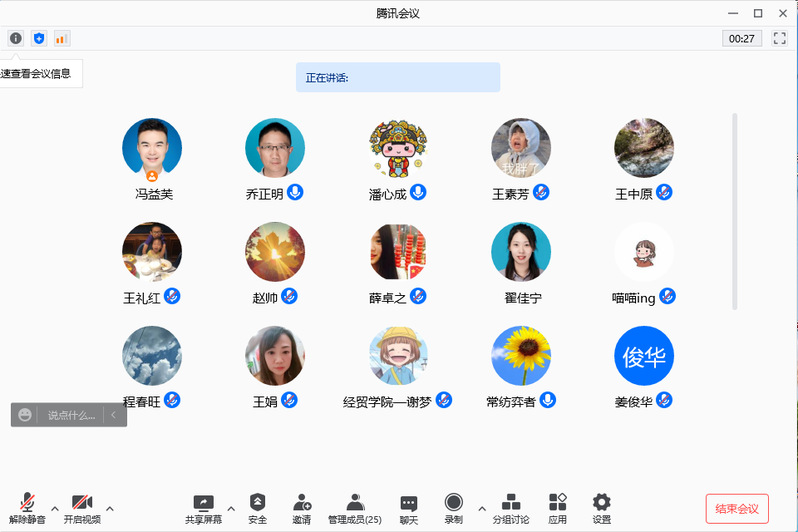The height and width of the screenshot is (532, 798).
Task: Click the 速查看会议信息 tooltip
Action: point(40,74)
